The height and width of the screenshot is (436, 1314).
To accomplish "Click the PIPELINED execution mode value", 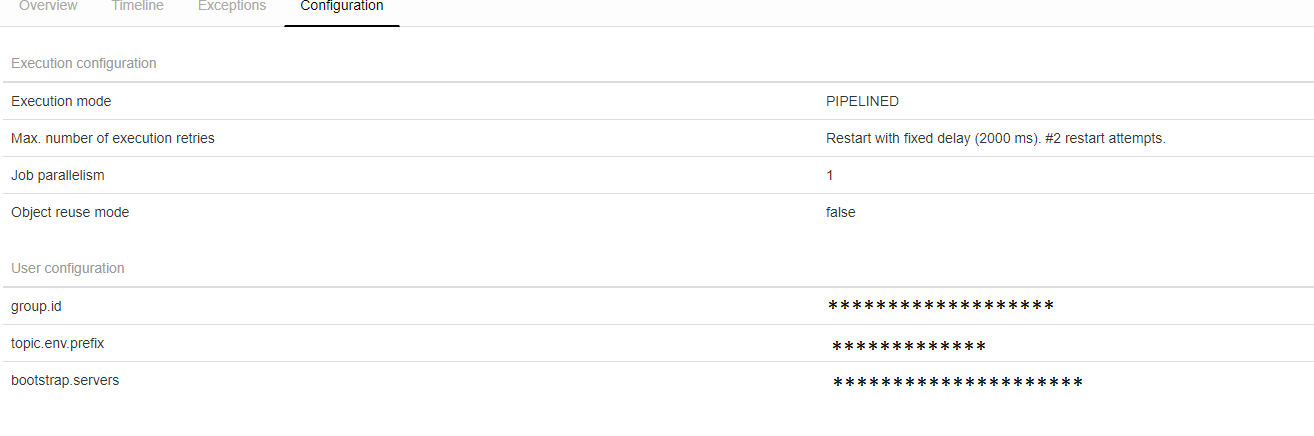I will pos(862,101).
